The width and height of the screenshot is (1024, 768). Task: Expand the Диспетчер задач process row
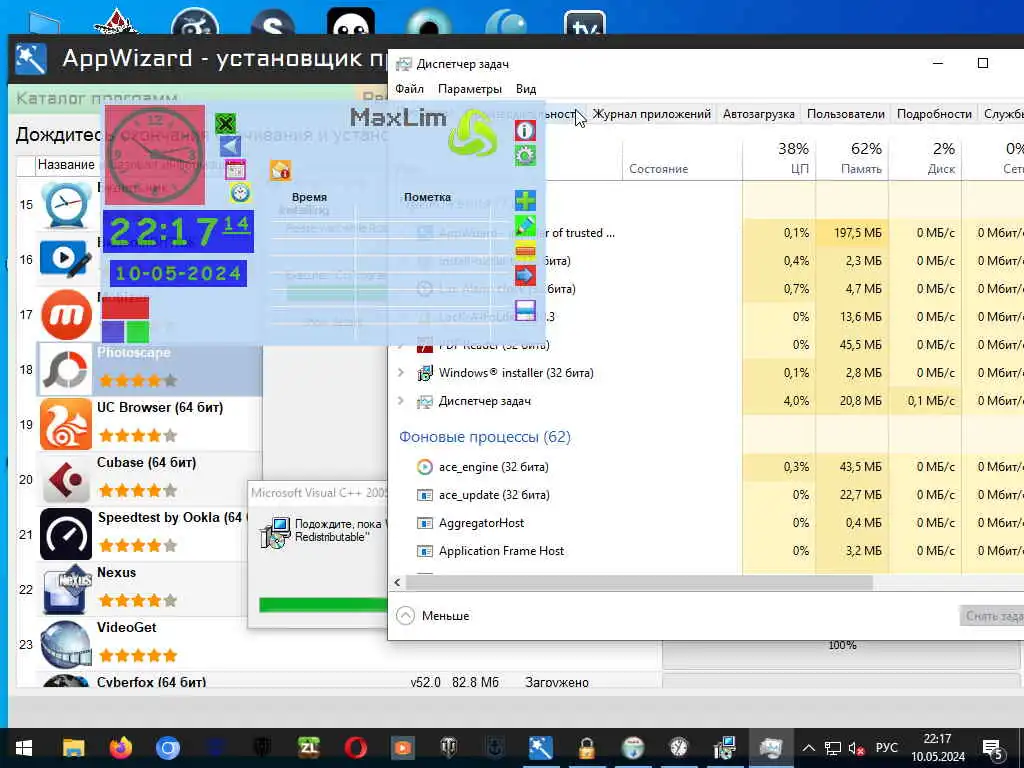(x=401, y=400)
